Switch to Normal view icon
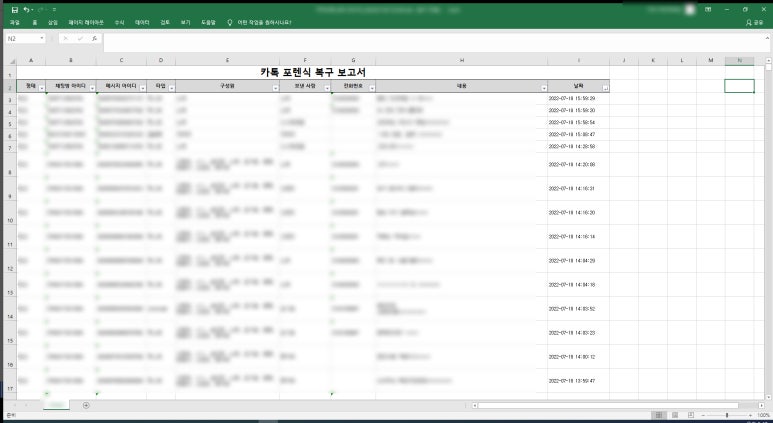The image size is (773, 423). pos(659,416)
